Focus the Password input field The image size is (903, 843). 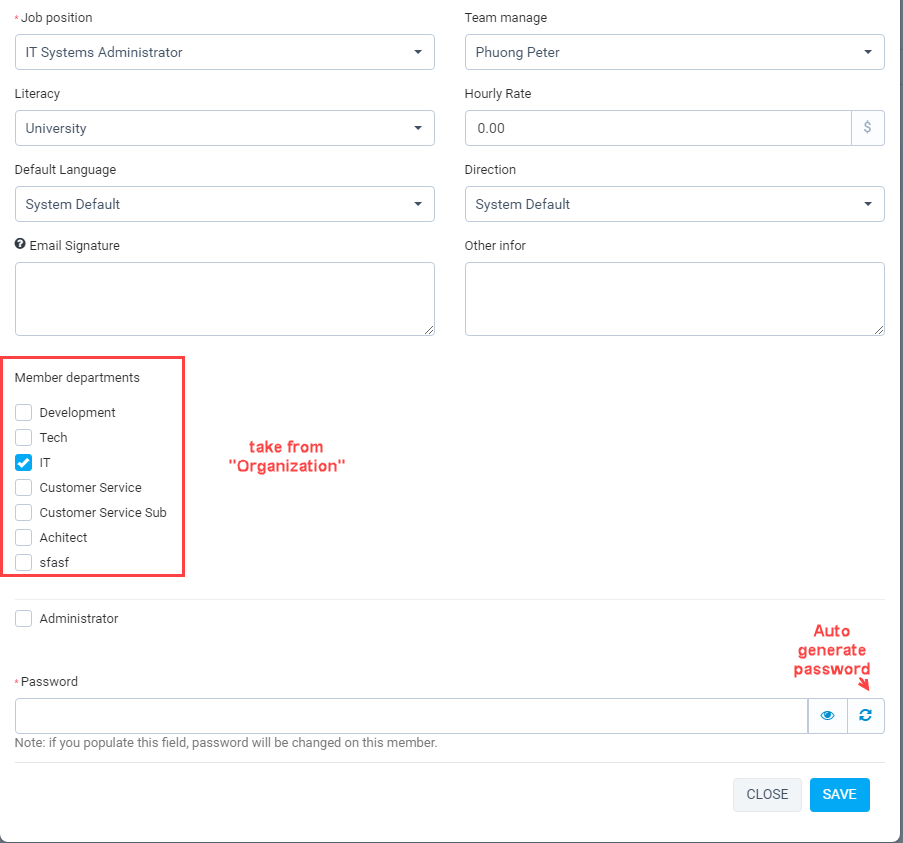[x=411, y=716]
